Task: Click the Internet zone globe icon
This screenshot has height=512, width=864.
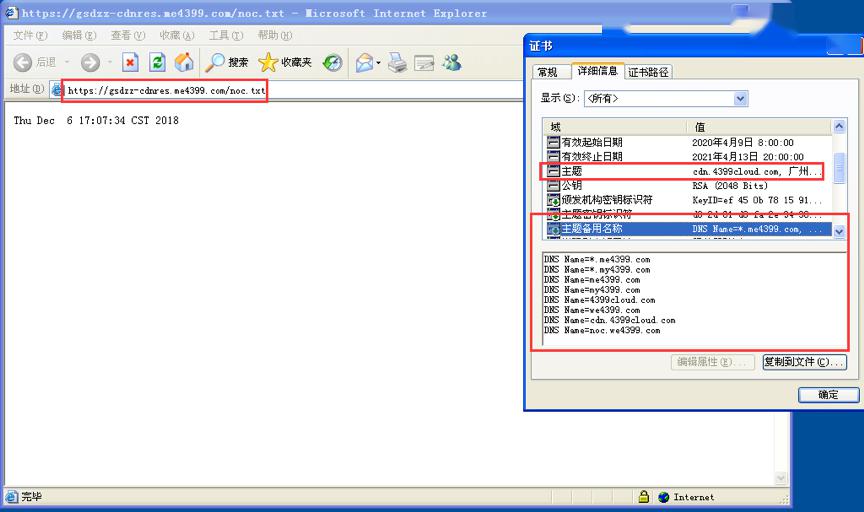Action: (663, 497)
